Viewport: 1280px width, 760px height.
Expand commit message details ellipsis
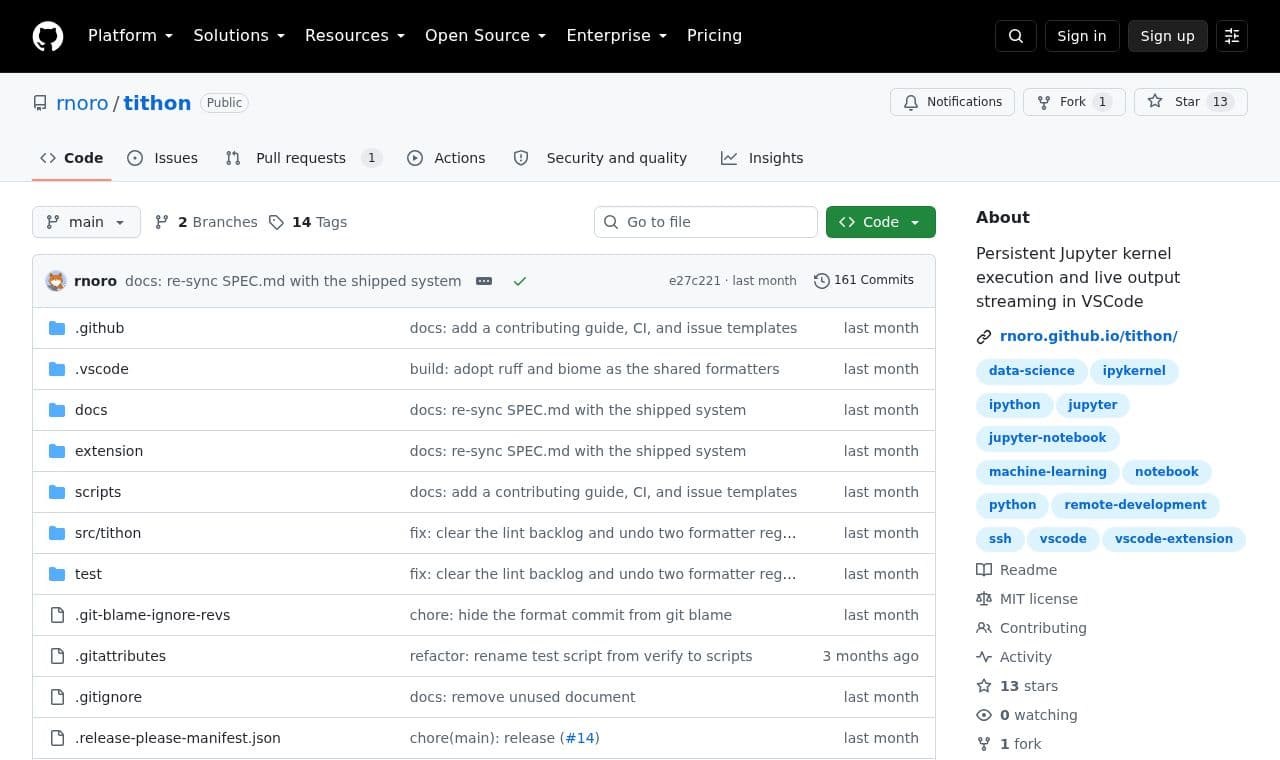click(484, 281)
